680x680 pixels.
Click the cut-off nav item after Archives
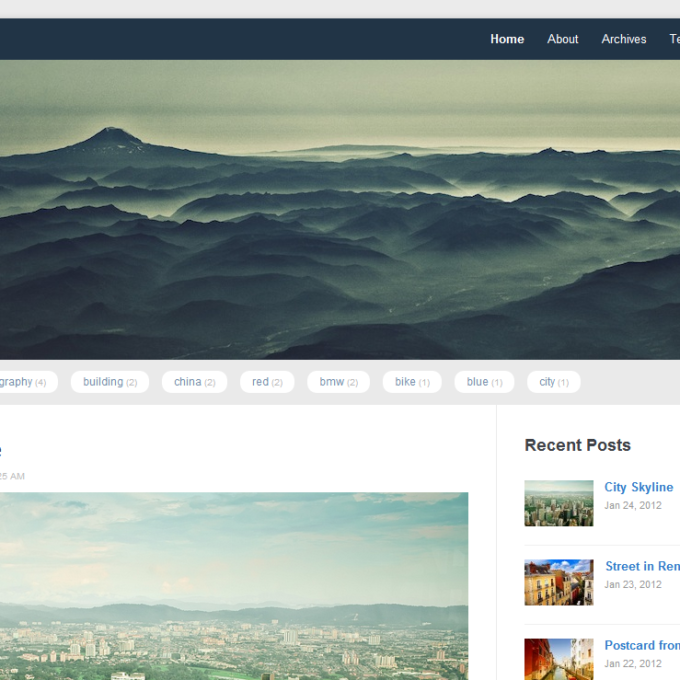coord(673,39)
